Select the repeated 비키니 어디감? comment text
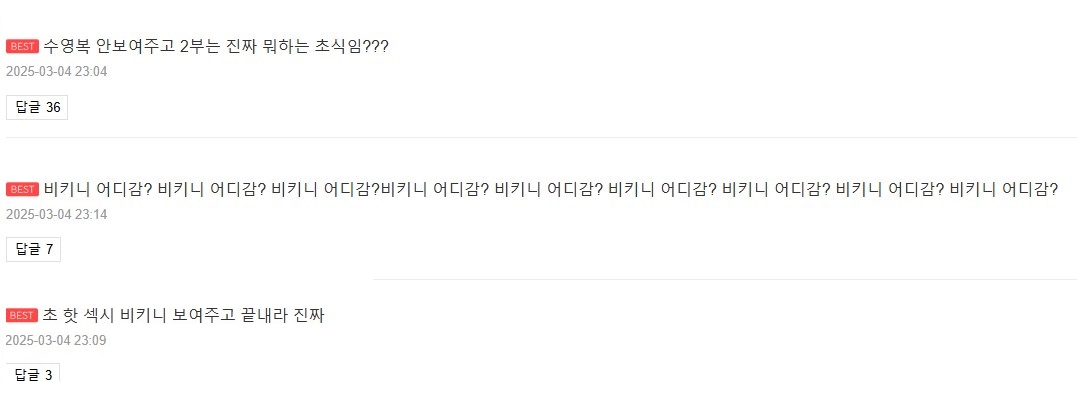Image resolution: width=1077 pixels, height=402 pixels. [550, 189]
